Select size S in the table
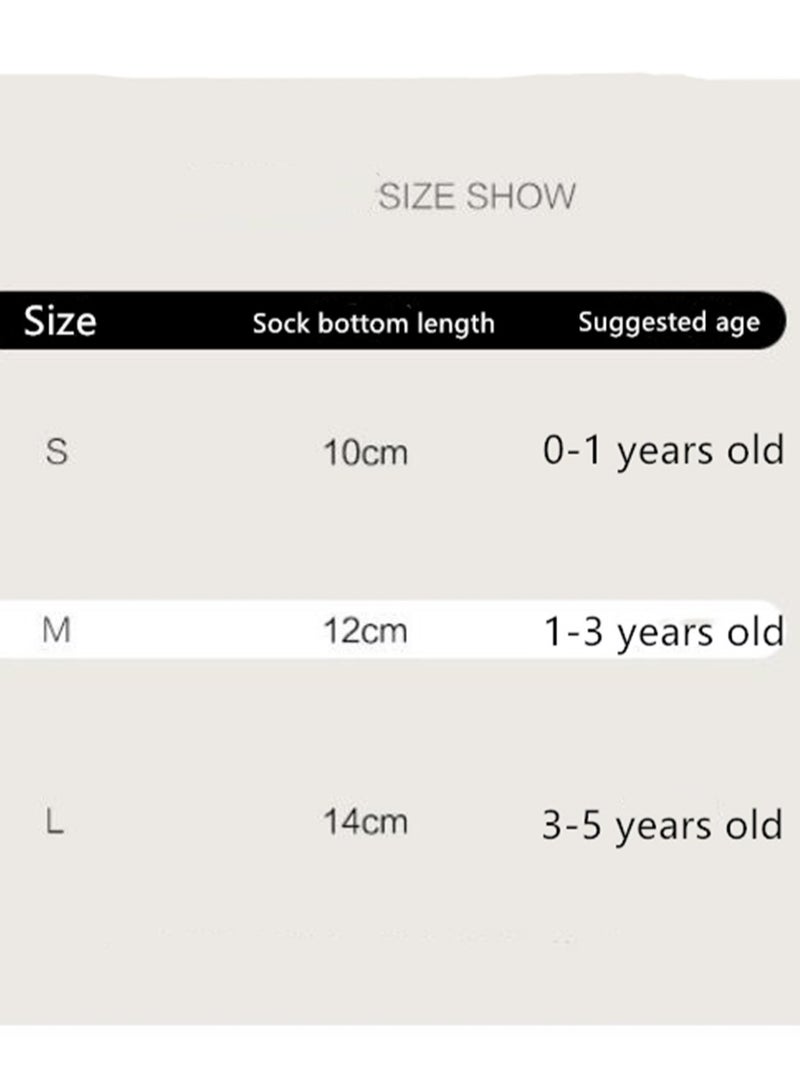The width and height of the screenshot is (800, 1090). click(57, 452)
